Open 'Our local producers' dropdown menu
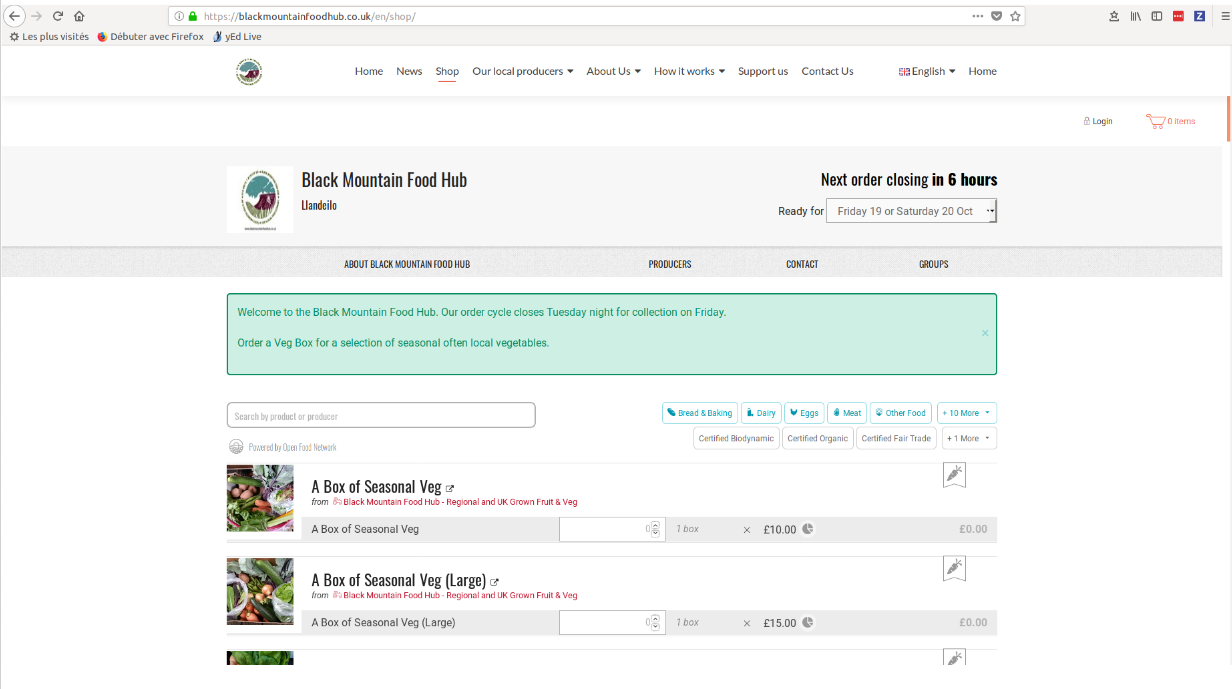 pos(523,71)
